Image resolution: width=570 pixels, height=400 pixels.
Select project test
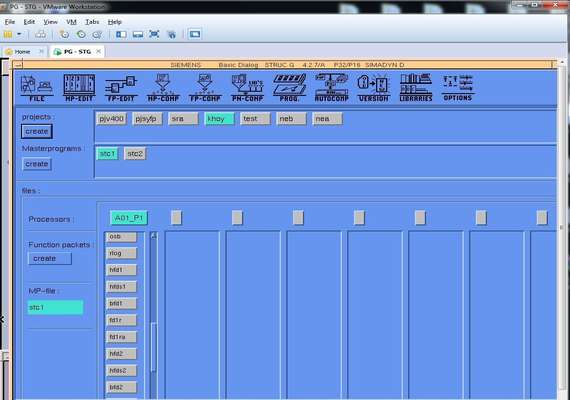point(255,119)
